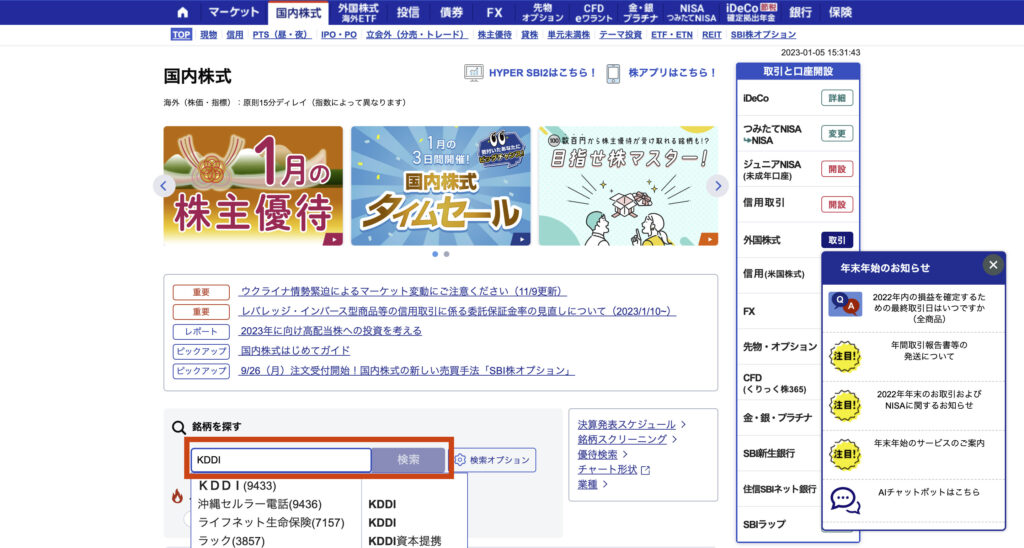Open the 貸株 sub-navigation link
1024x548 pixels.
coord(530,35)
